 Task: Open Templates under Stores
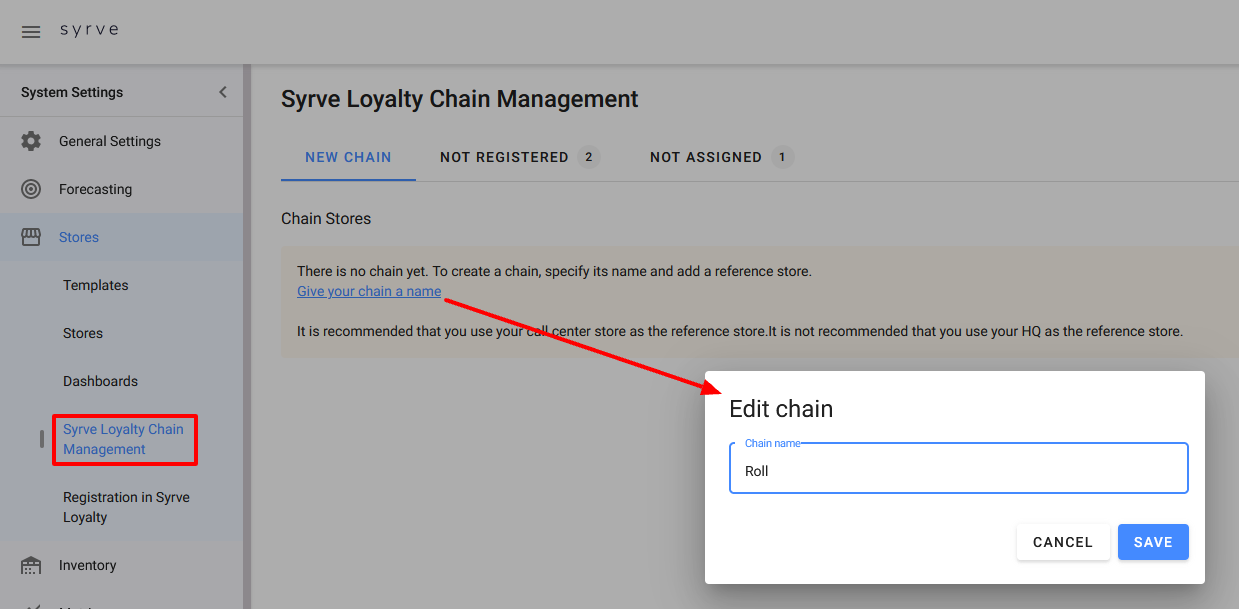pos(96,285)
